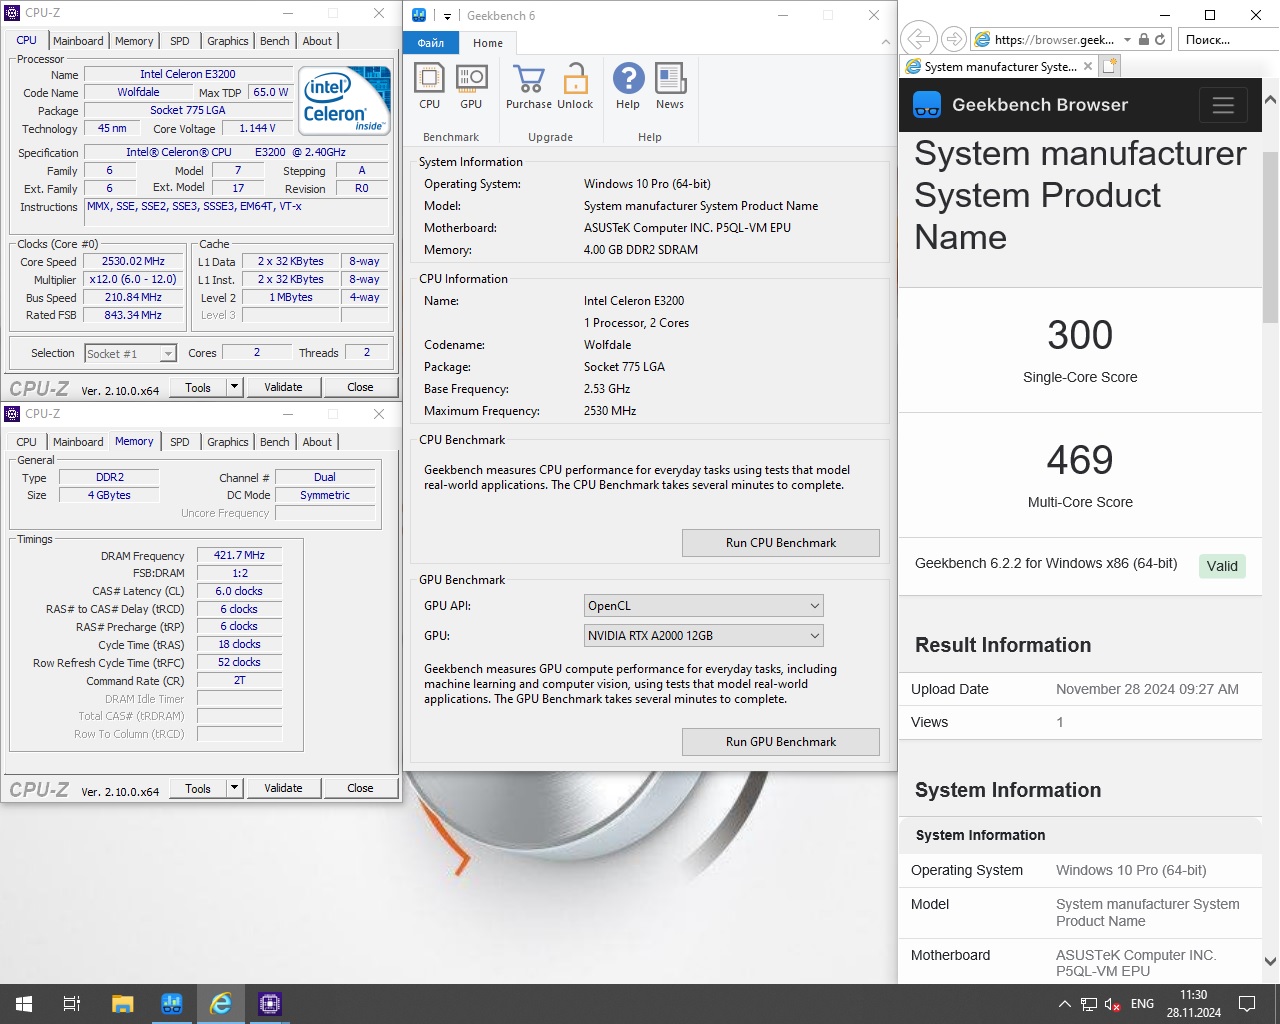Click the muted volume icon in system tray
1280x1024 pixels.
tap(1112, 1004)
